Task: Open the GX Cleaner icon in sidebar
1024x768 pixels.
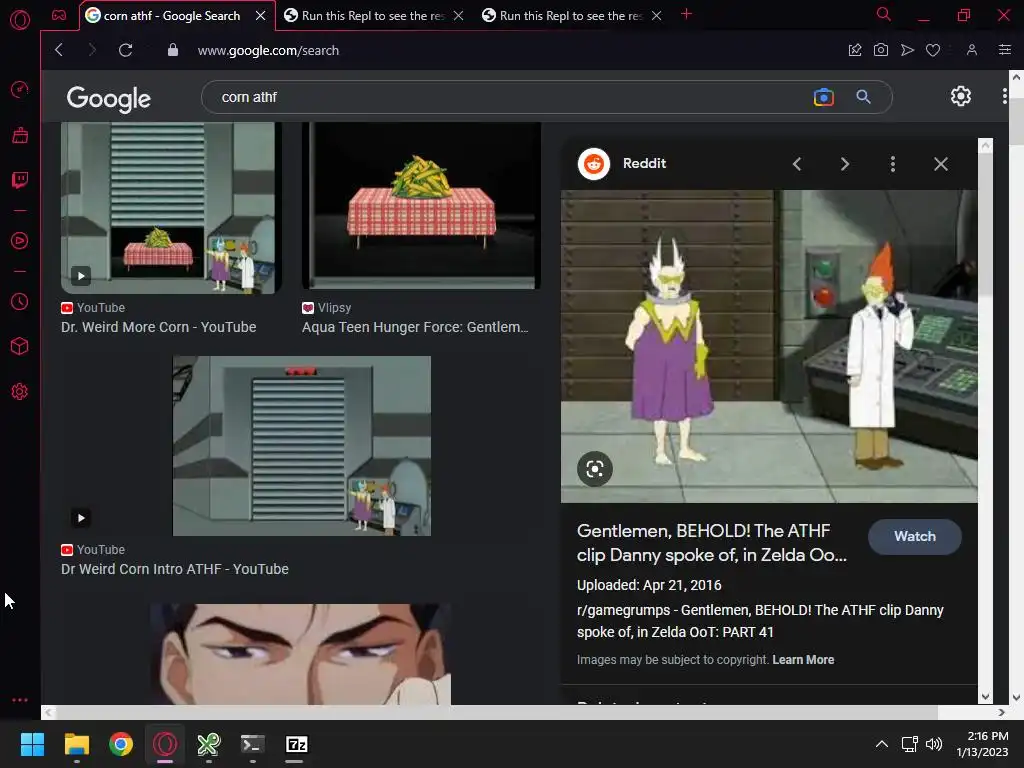Action: coord(20,135)
